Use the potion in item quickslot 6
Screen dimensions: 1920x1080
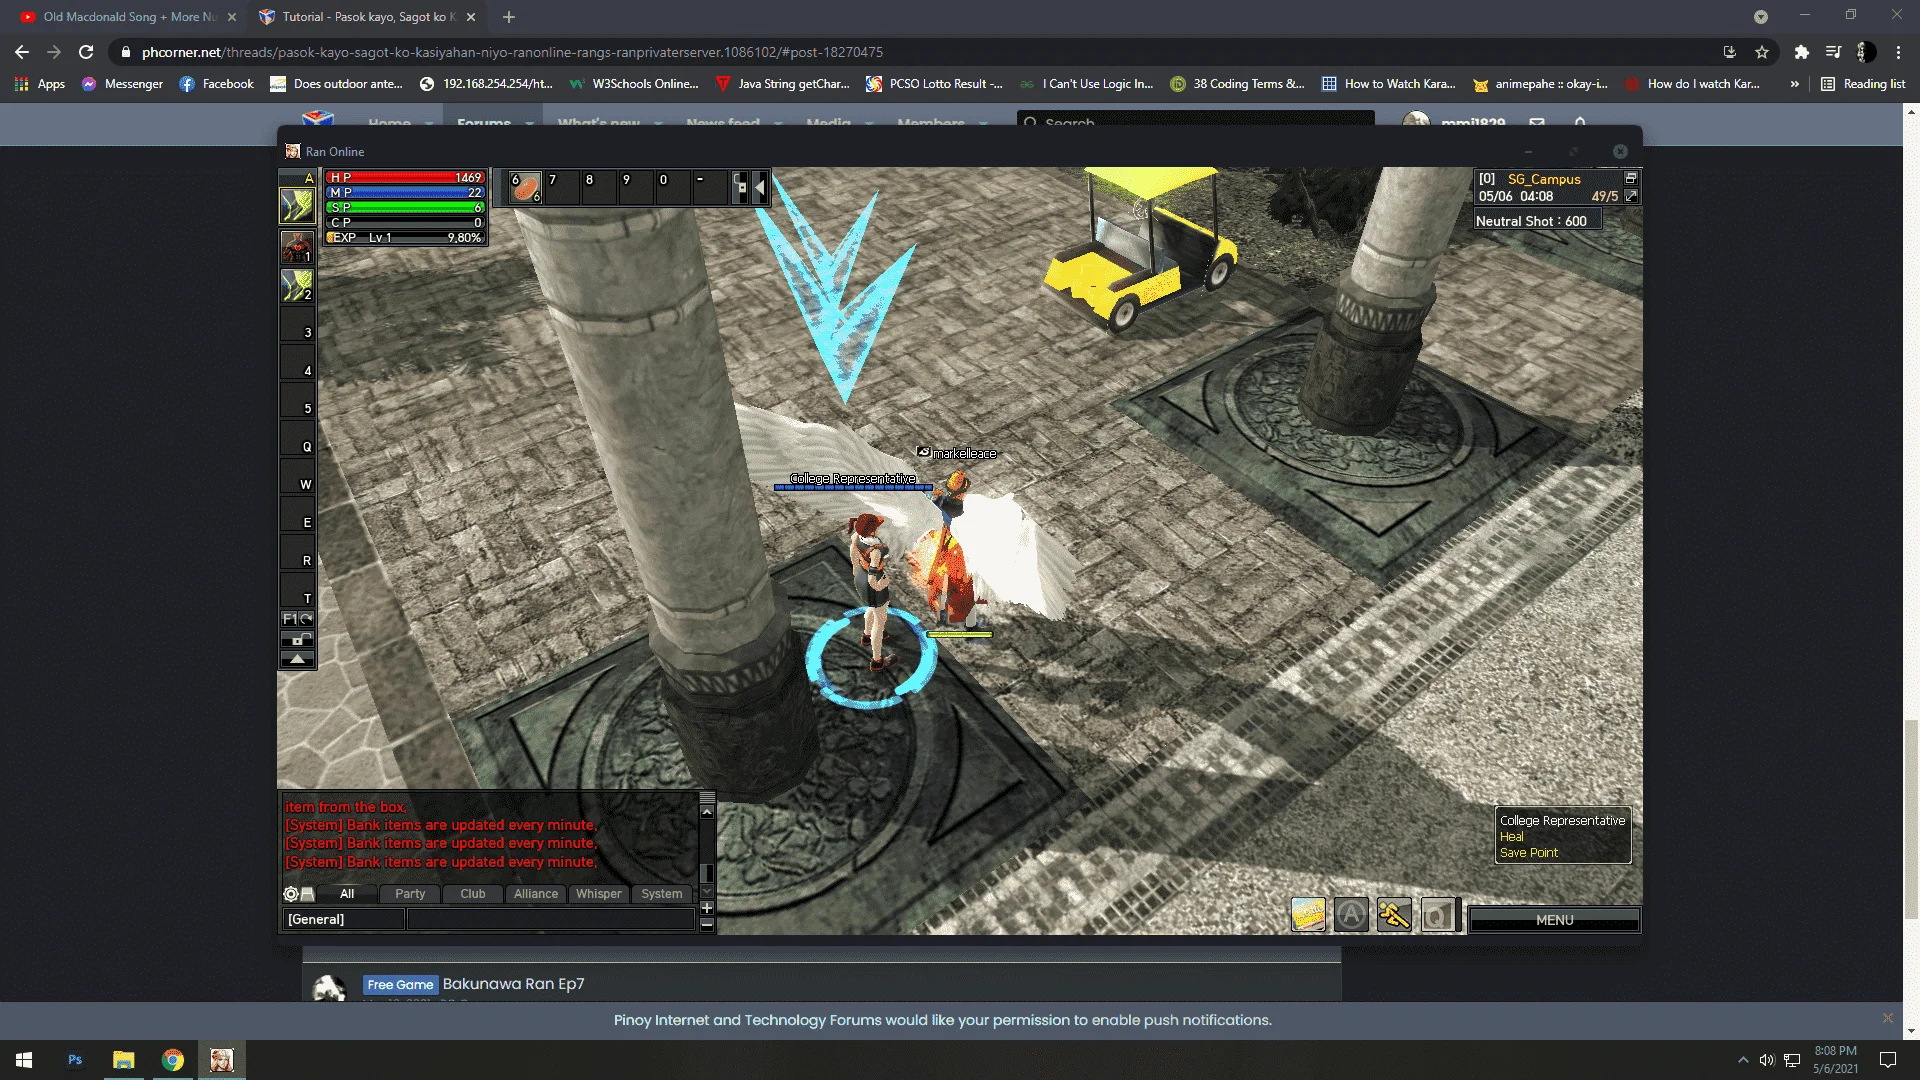click(525, 187)
